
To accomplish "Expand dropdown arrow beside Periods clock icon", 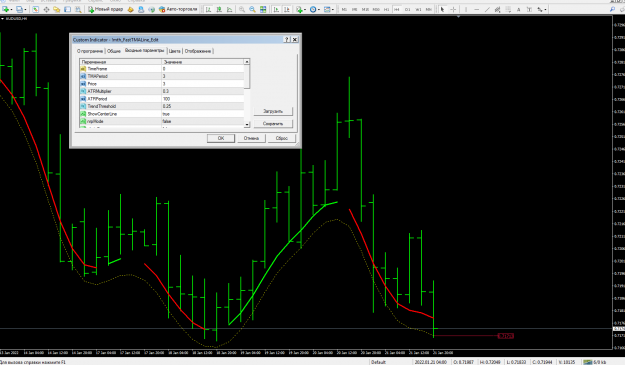I will point(319,10).
